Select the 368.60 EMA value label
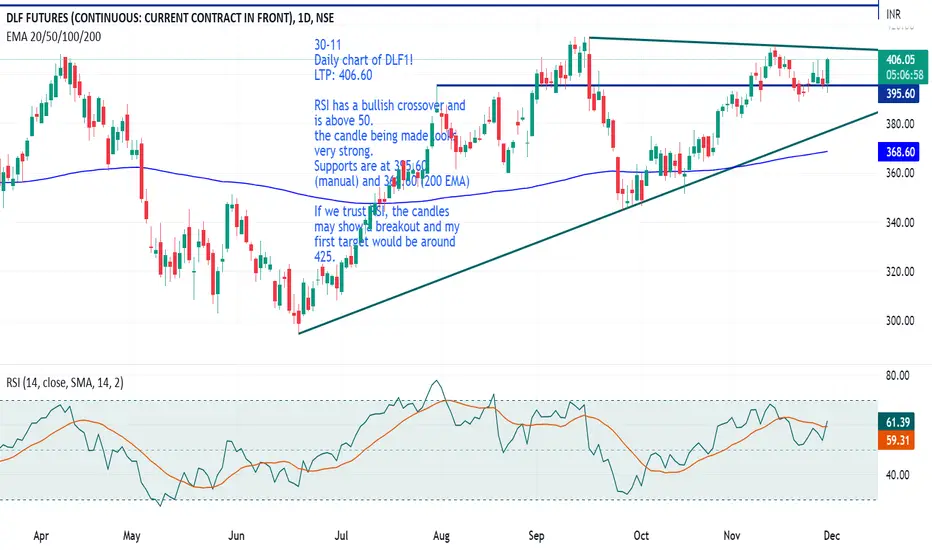932x550 pixels. [899, 152]
